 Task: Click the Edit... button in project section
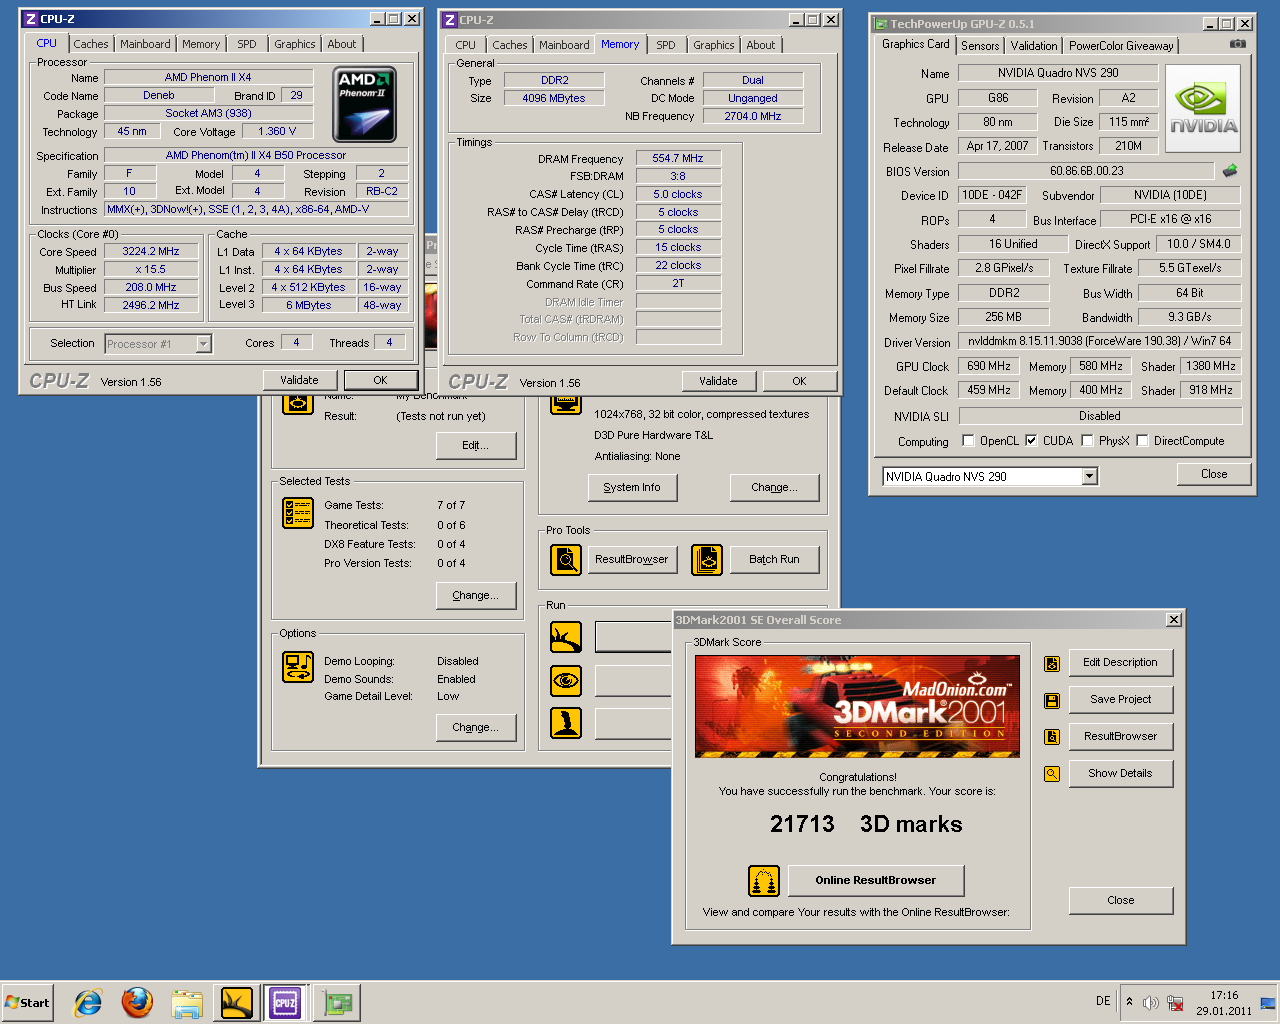[x=476, y=446]
